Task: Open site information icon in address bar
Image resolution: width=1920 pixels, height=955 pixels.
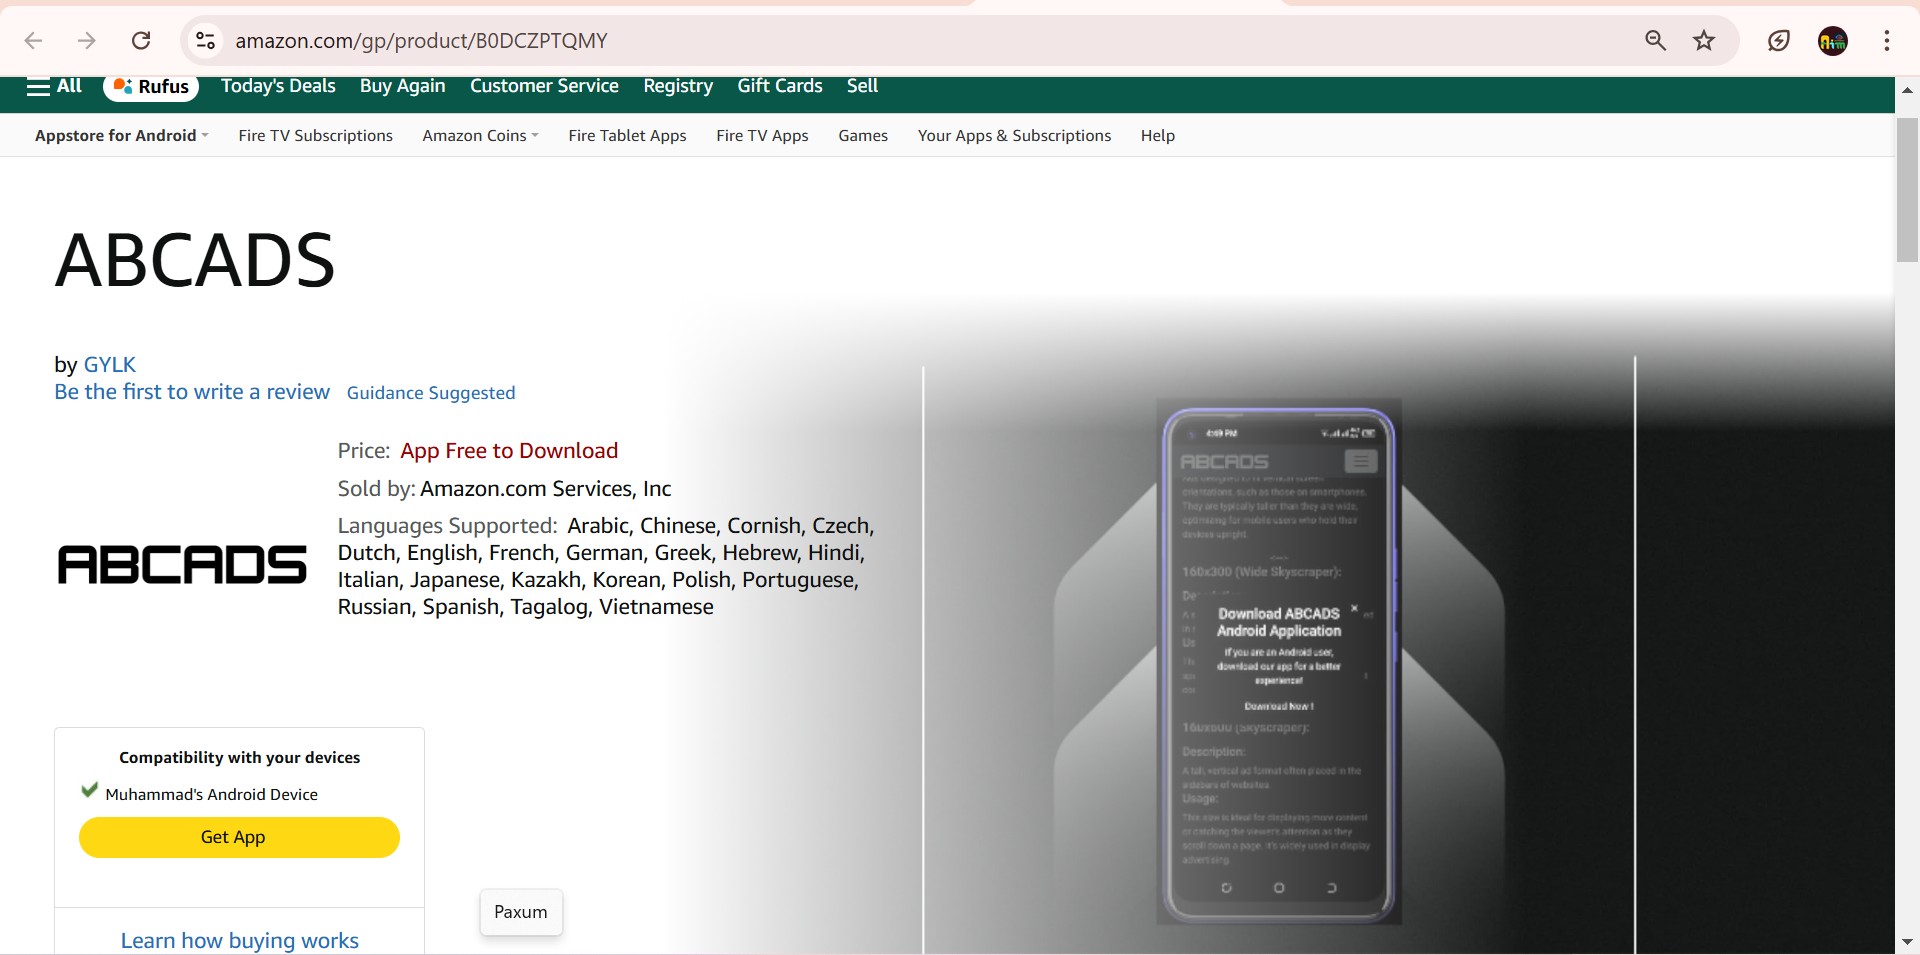Action: point(205,41)
